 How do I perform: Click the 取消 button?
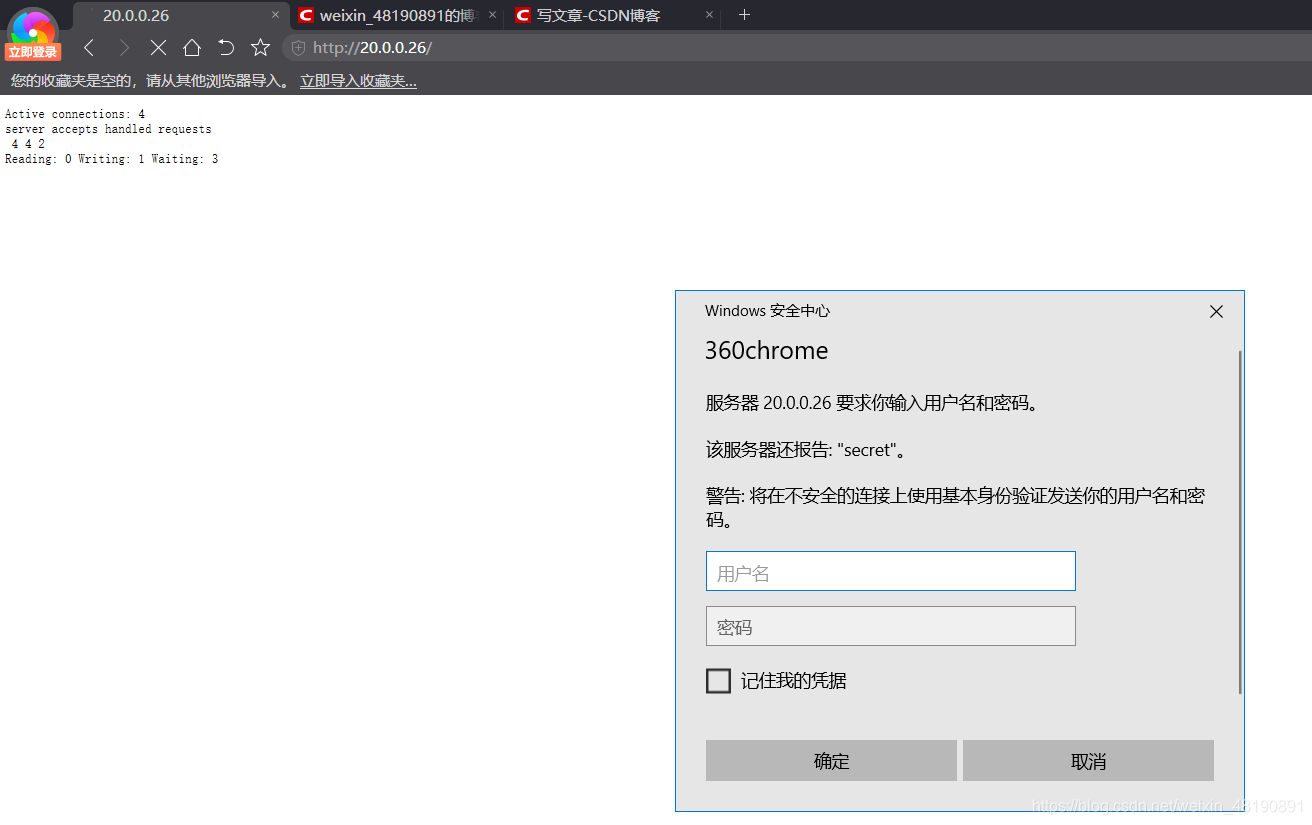coord(1088,761)
